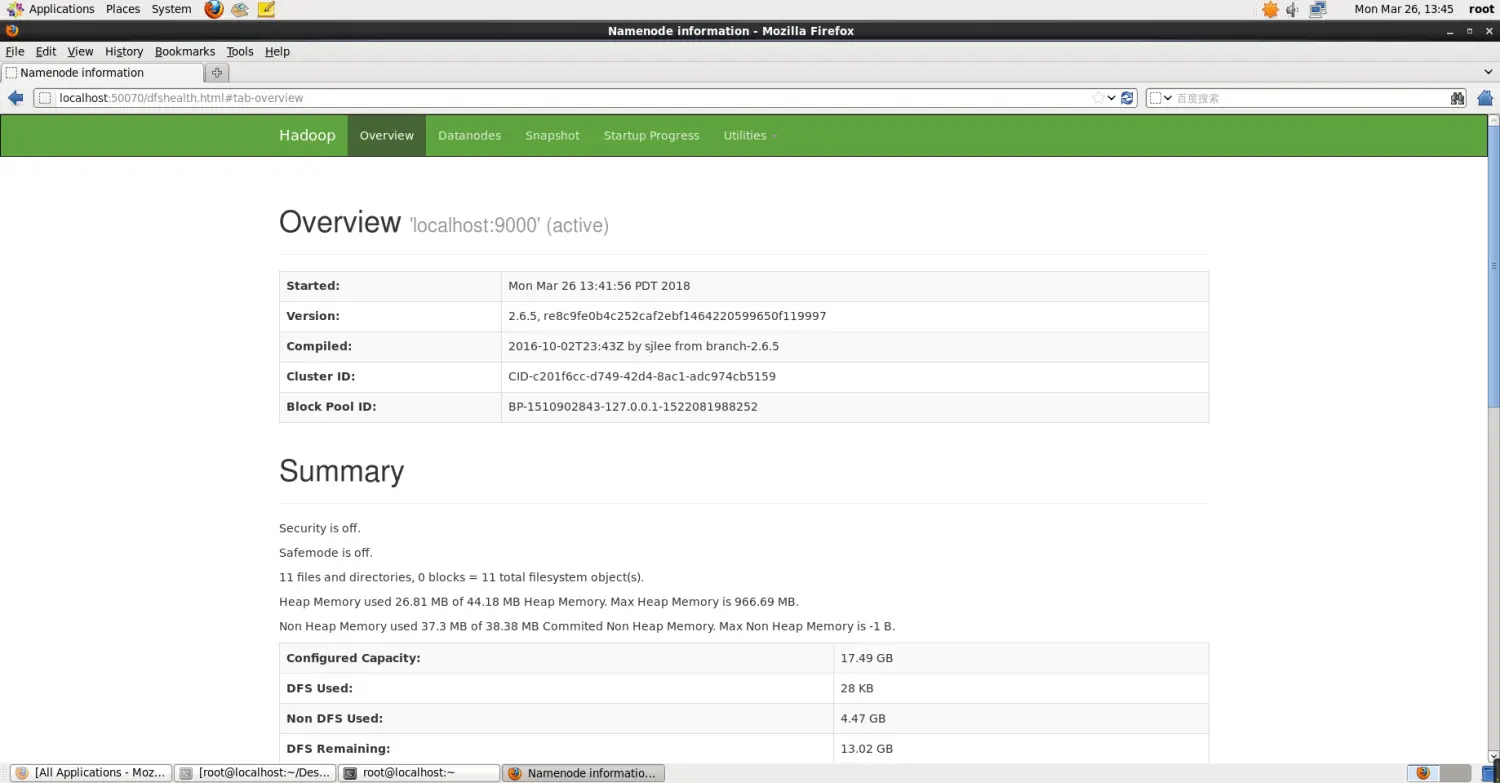Switch to root@localhost:~/Des... terminal taskbar button

click(255, 773)
